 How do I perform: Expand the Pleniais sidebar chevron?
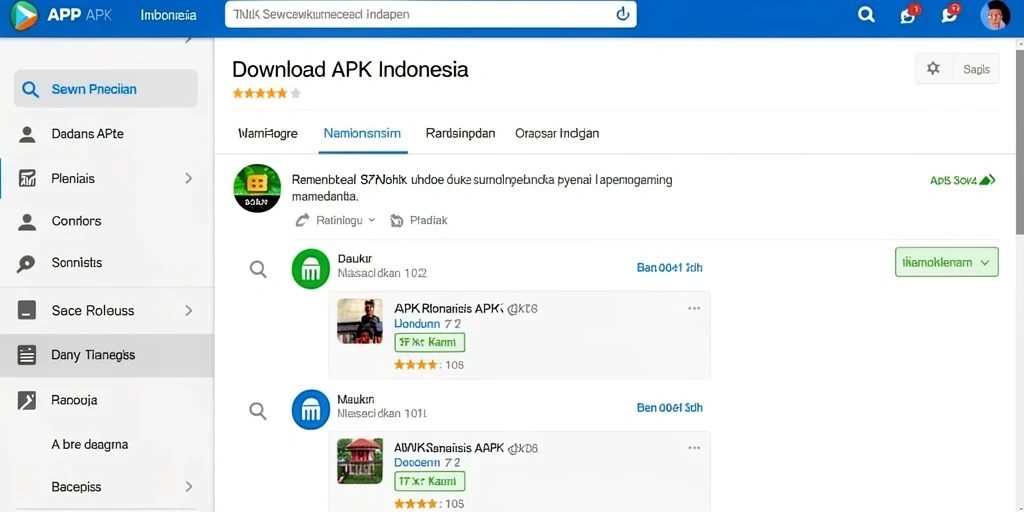pyautogui.click(x=189, y=178)
